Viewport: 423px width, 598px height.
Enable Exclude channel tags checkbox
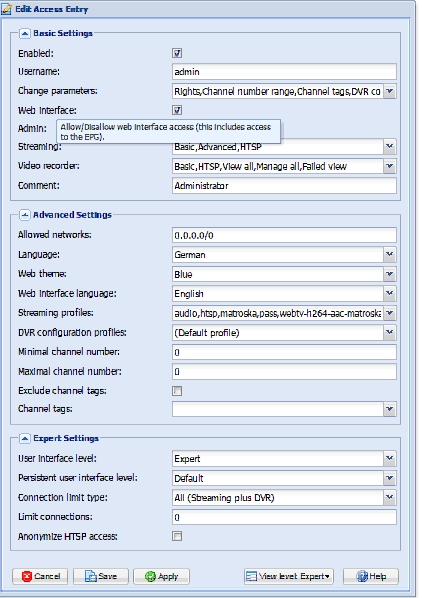[177, 391]
